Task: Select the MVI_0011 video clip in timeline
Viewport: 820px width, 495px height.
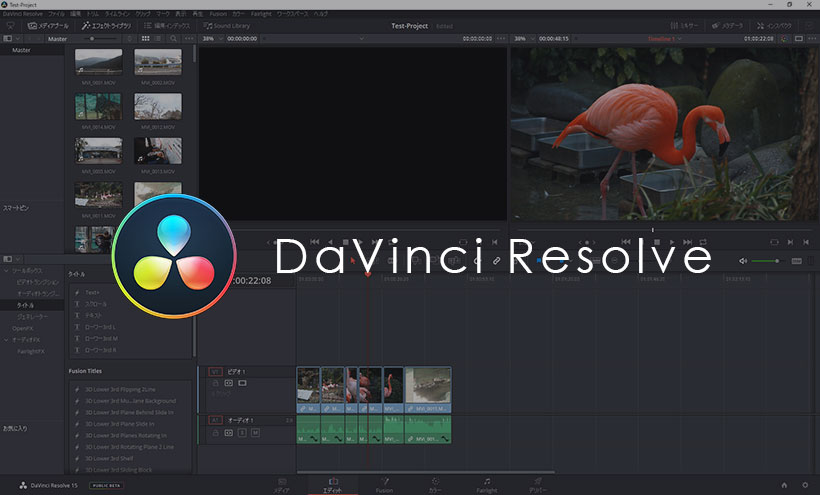Action: pos(428,389)
